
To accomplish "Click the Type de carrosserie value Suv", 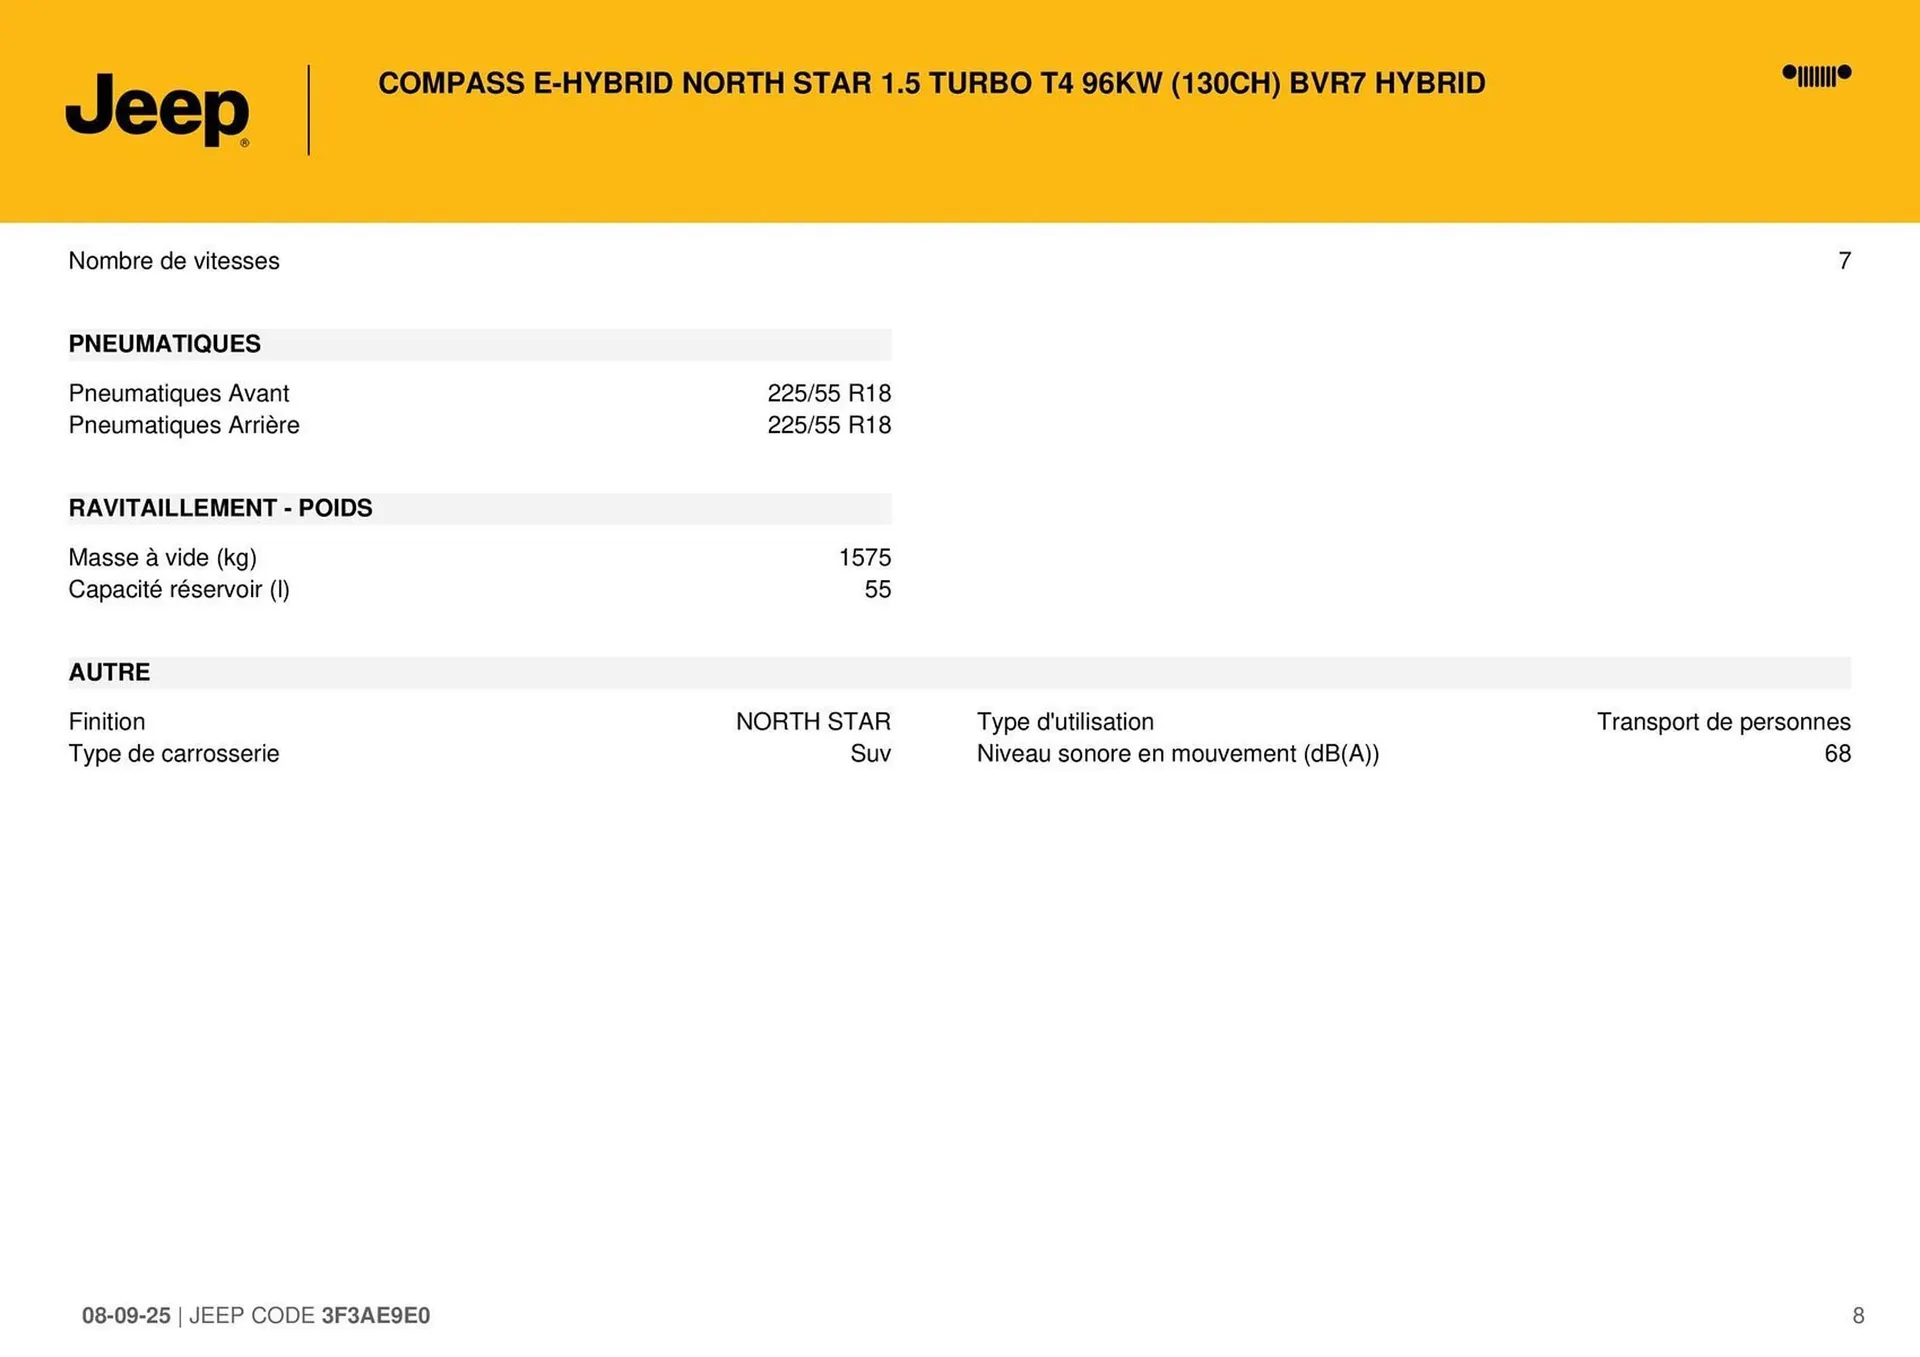I will point(870,753).
